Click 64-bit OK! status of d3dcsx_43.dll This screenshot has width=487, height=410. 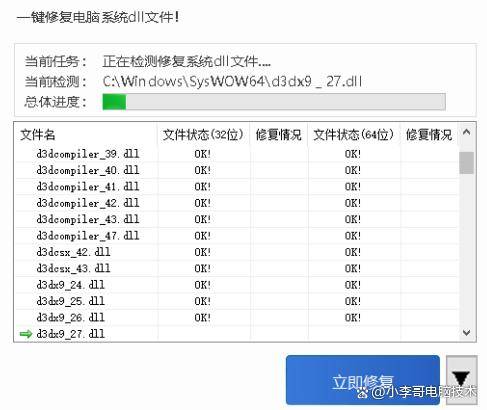(x=353, y=268)
